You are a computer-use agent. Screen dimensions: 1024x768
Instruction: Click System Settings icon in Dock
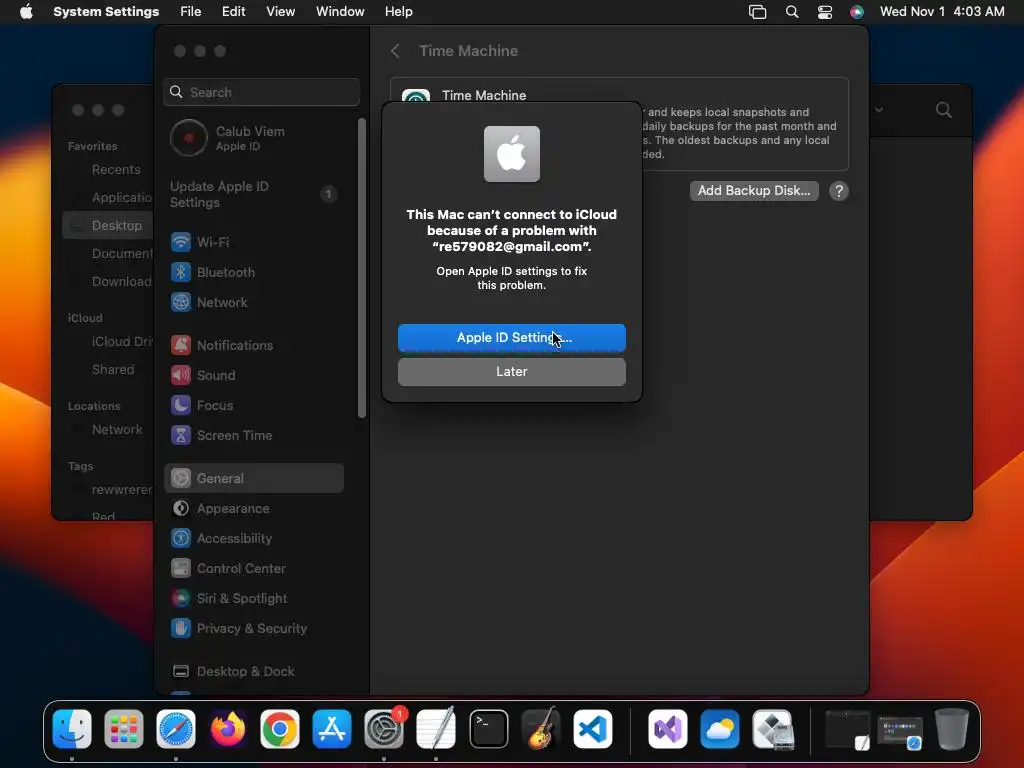384,729
